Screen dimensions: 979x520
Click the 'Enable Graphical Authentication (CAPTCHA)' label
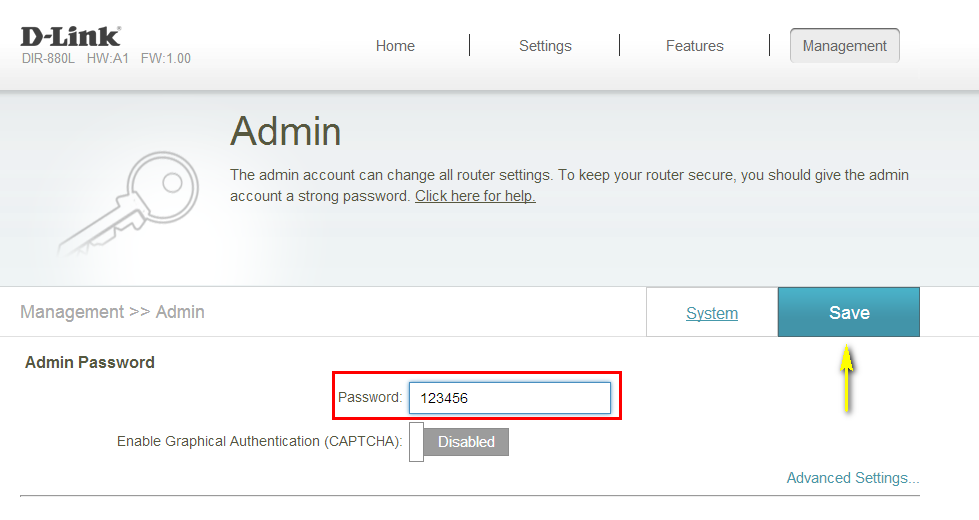[x=259, y=441]
